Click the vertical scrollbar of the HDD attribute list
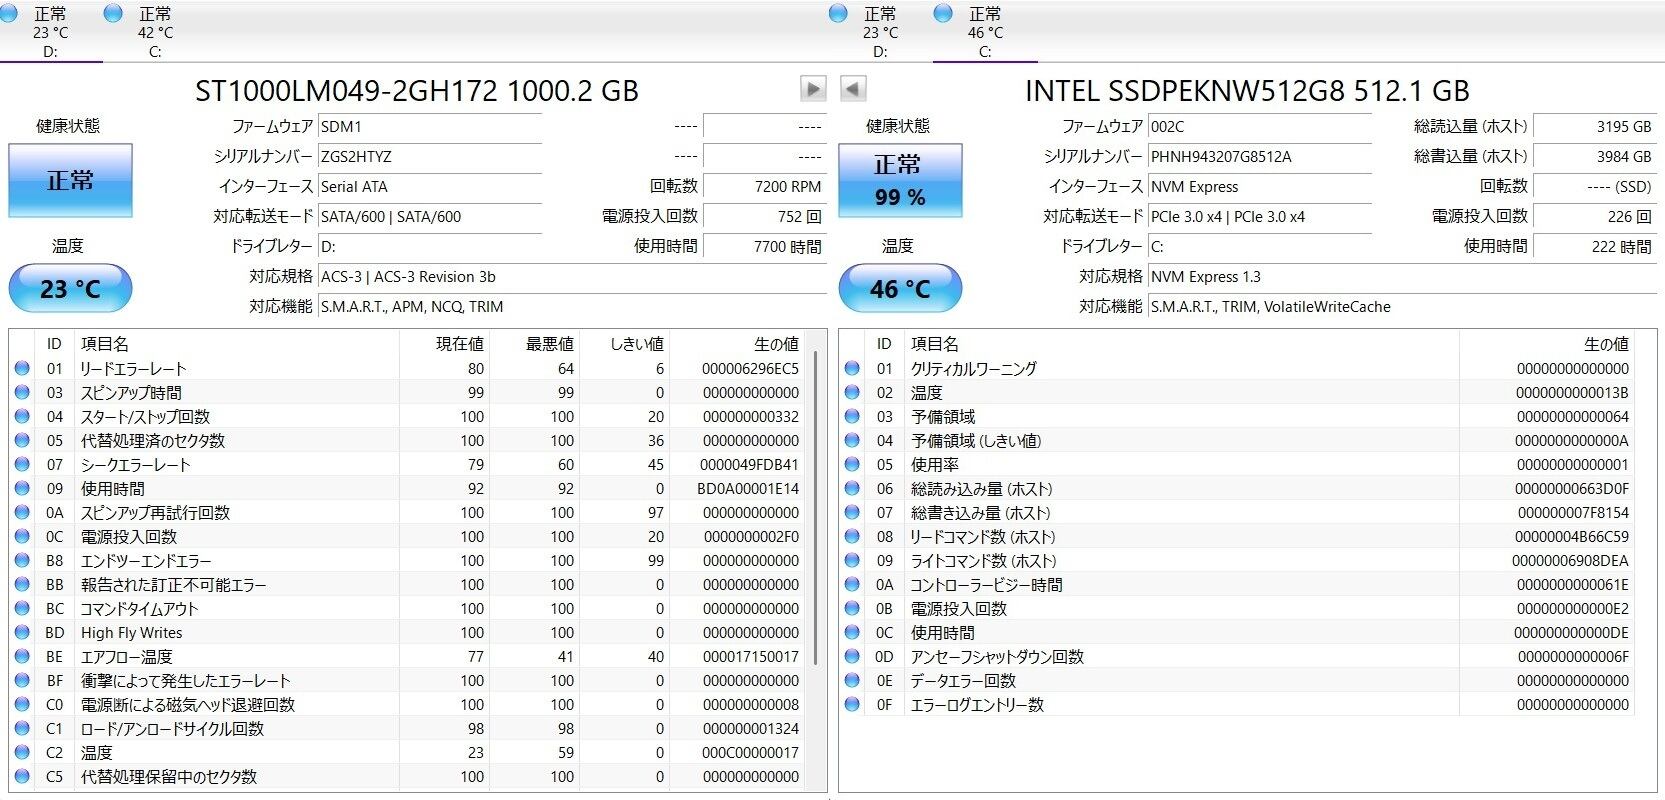This screenshot has width=1665, height=800. point(817,500)
